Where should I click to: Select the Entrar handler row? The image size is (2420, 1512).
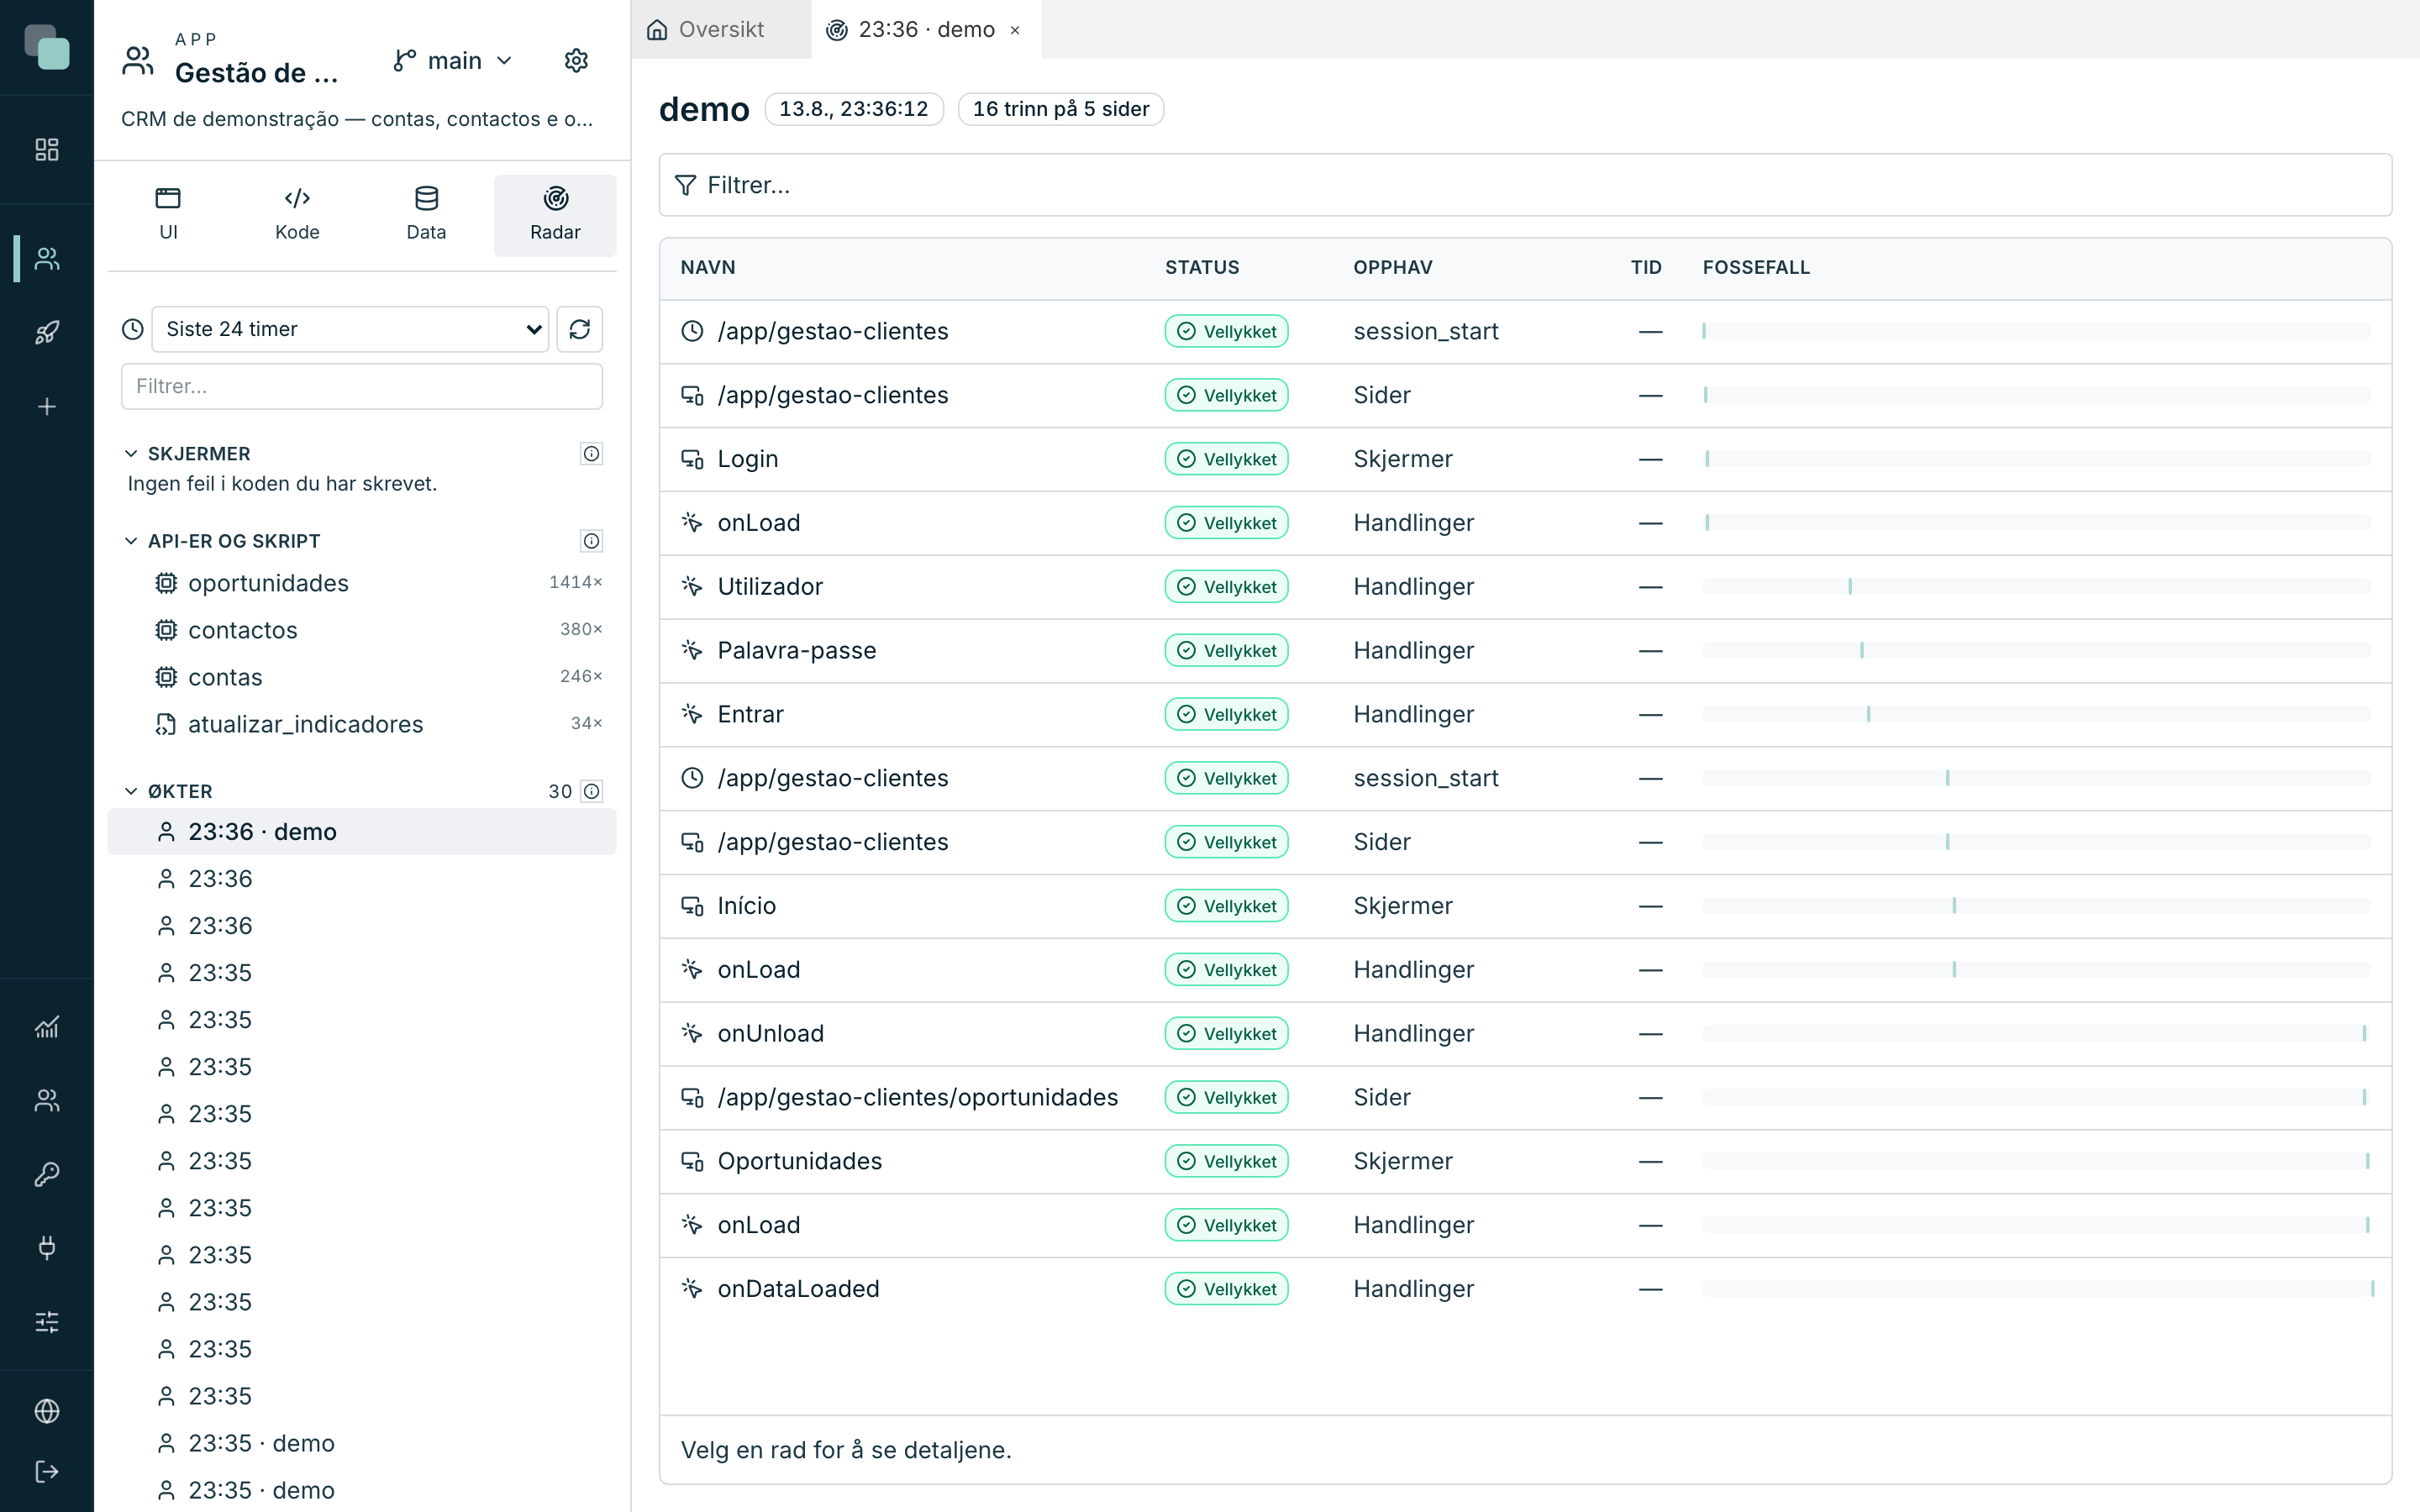coord(1525,715)
